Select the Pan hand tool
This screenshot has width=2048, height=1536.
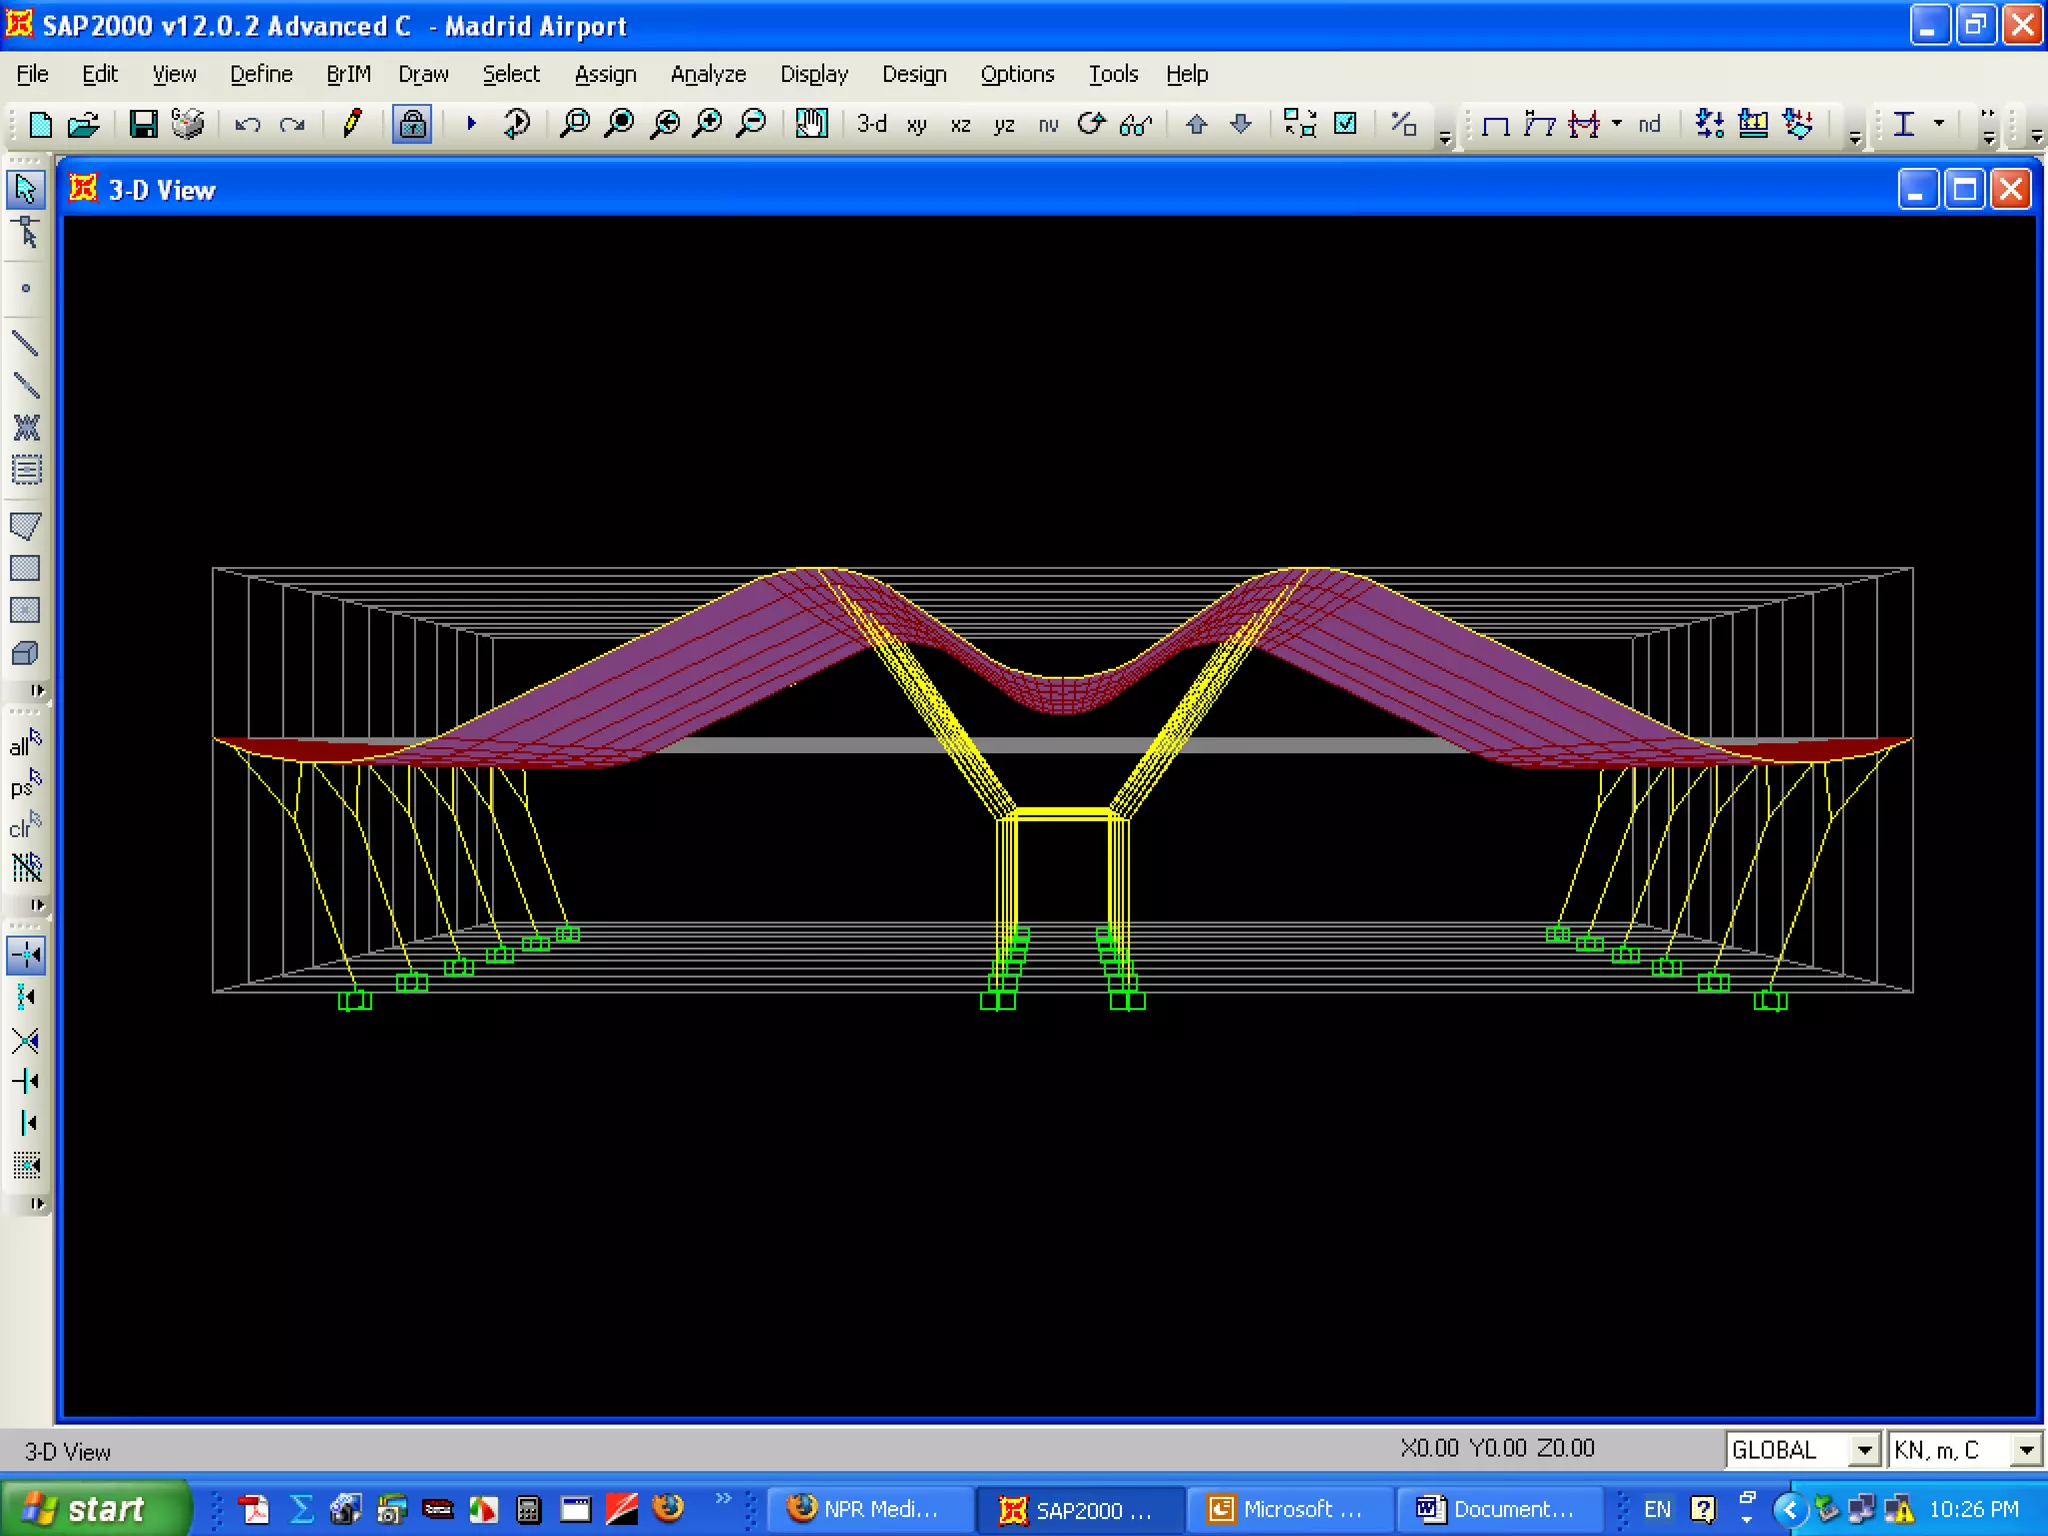[x=811, y=124]
